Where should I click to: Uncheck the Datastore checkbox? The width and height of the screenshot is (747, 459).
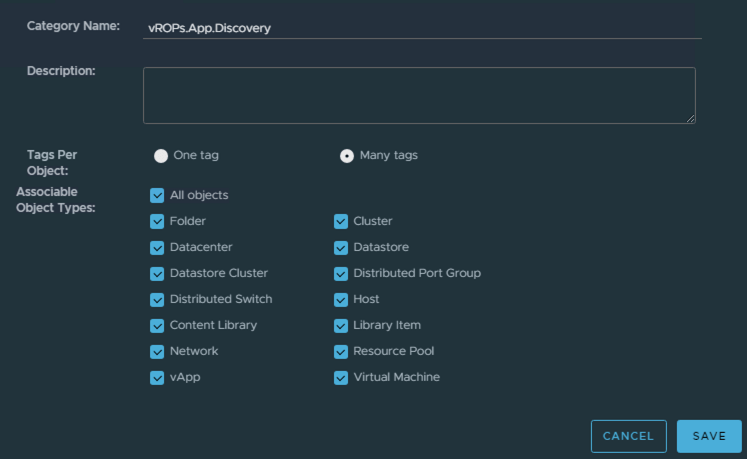pos(341,247)
